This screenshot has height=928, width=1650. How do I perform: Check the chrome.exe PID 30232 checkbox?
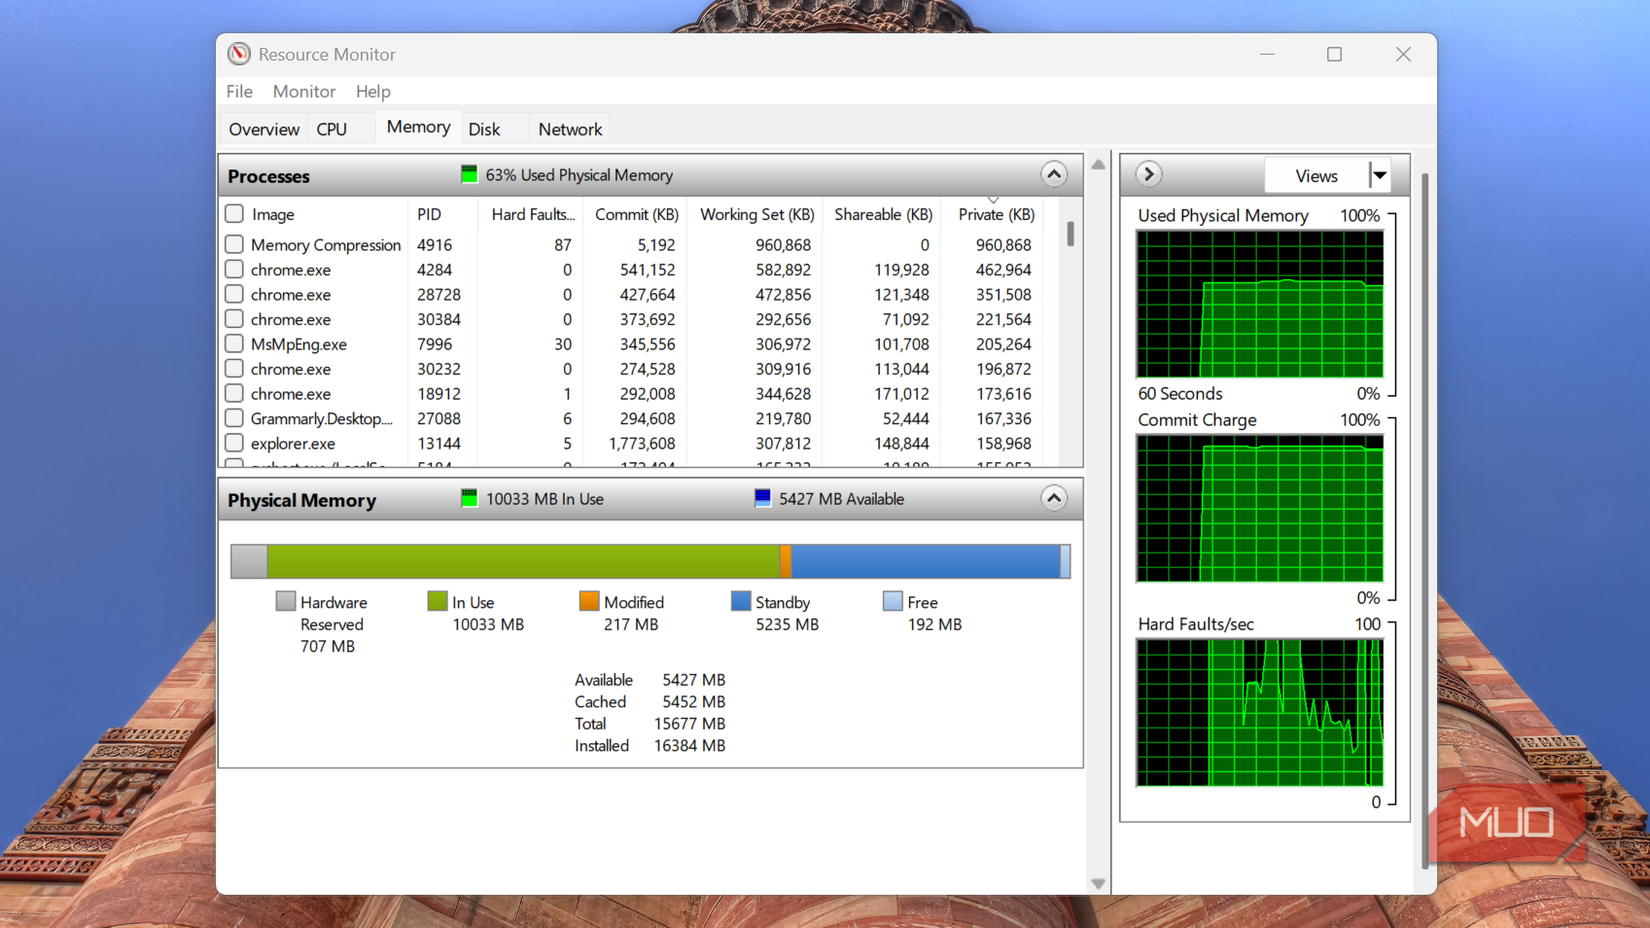pos(234,368)
